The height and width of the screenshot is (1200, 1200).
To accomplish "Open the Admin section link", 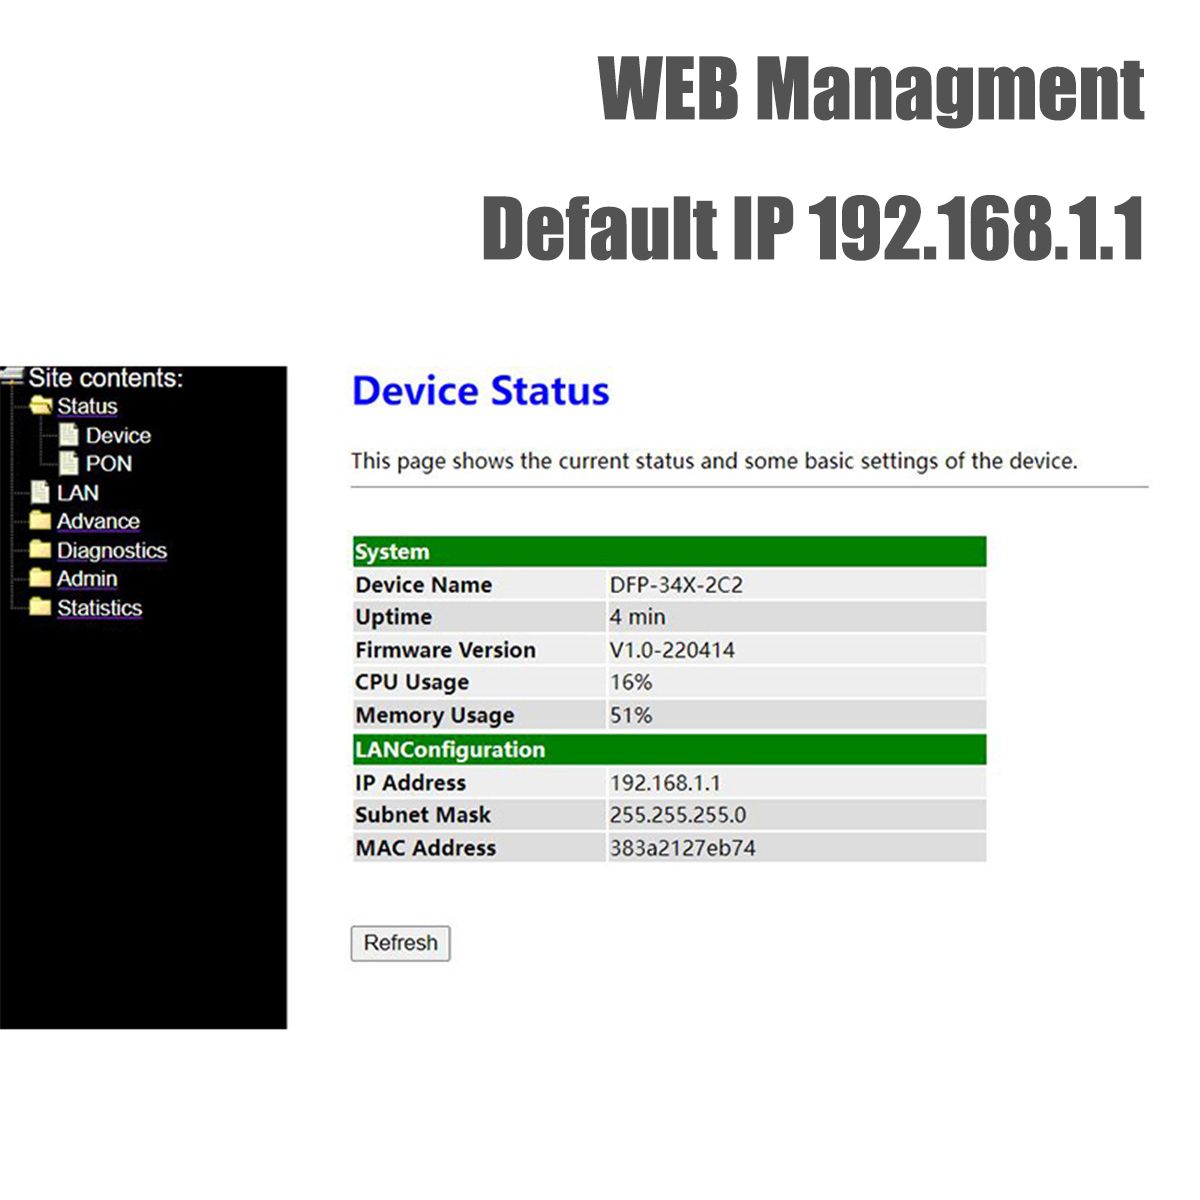I will point(87,579).
